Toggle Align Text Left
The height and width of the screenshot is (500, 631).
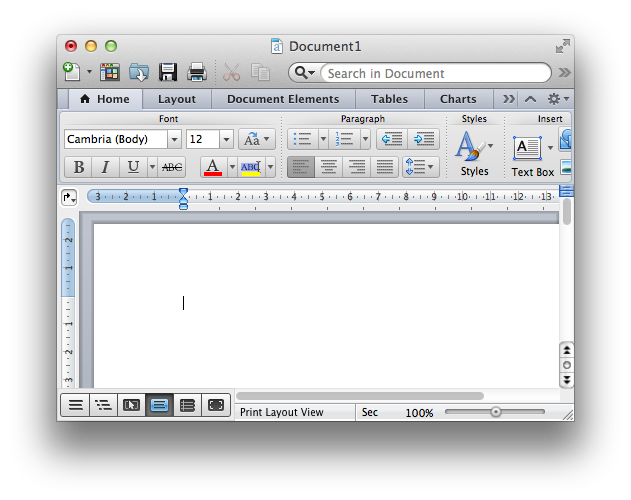[x=301, y=167]
